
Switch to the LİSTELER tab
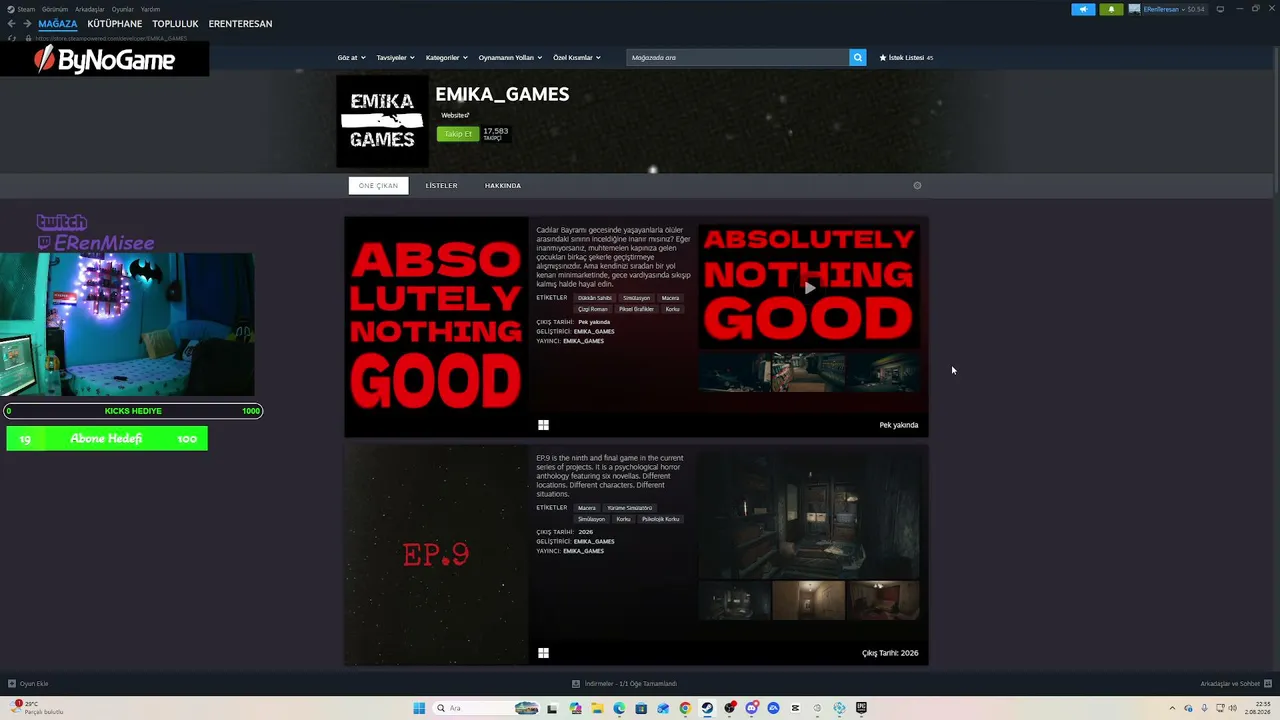(441, 185)
